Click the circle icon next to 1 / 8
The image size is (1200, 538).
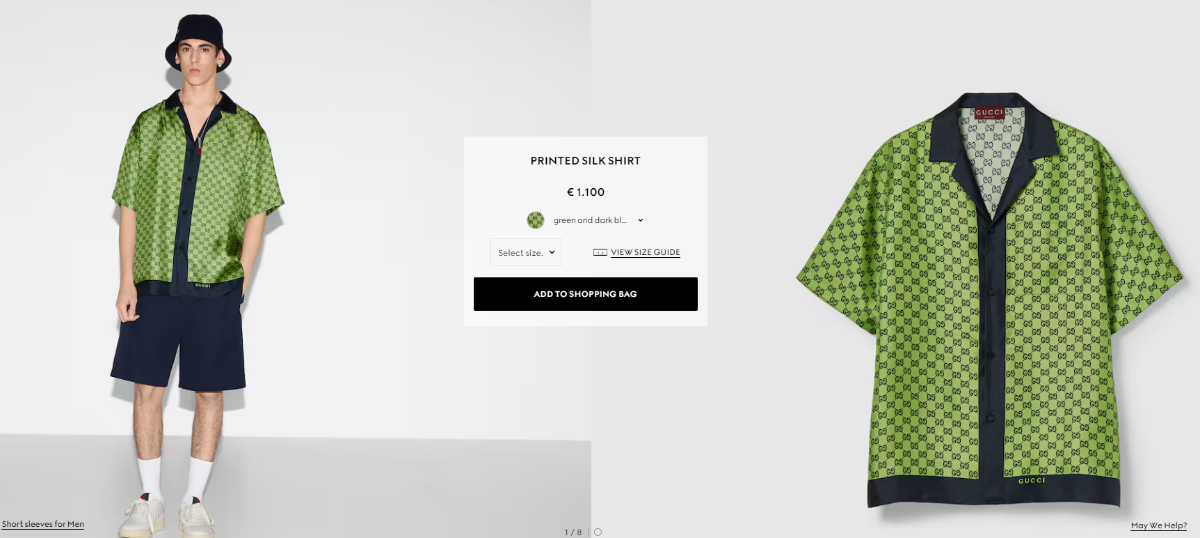click(598, 532)
